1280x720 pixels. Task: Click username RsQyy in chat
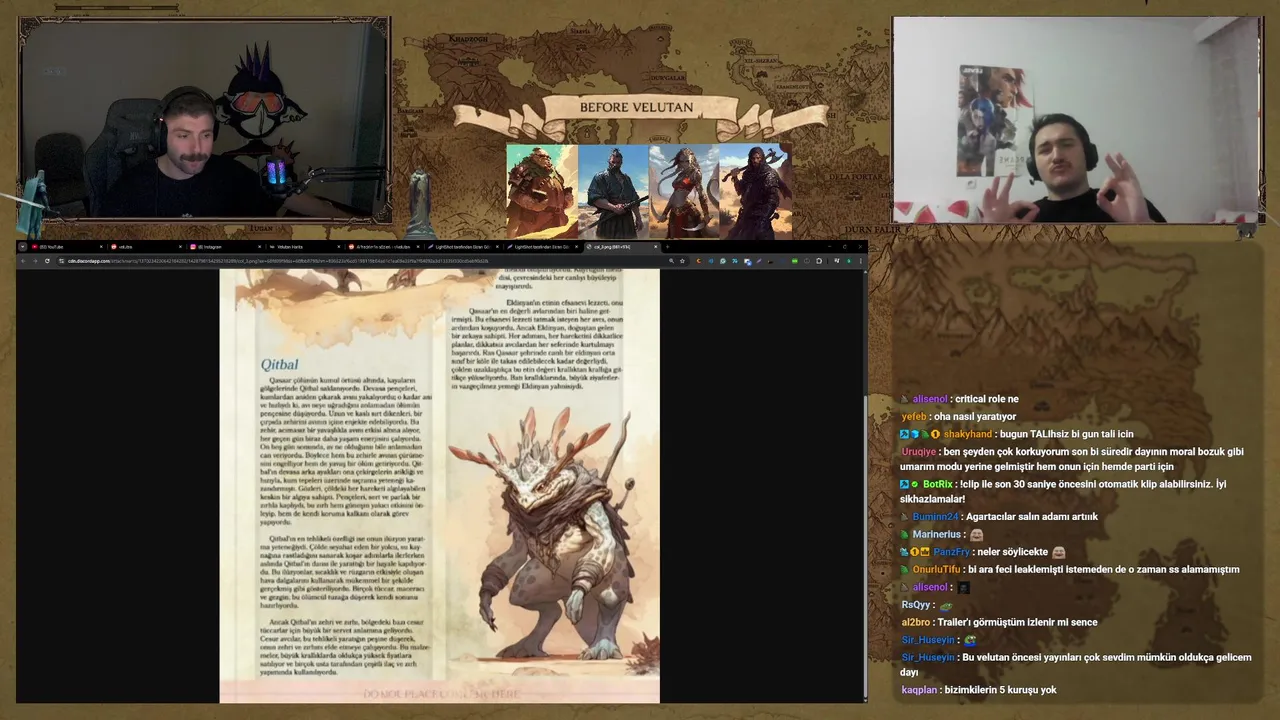[916, 605]
